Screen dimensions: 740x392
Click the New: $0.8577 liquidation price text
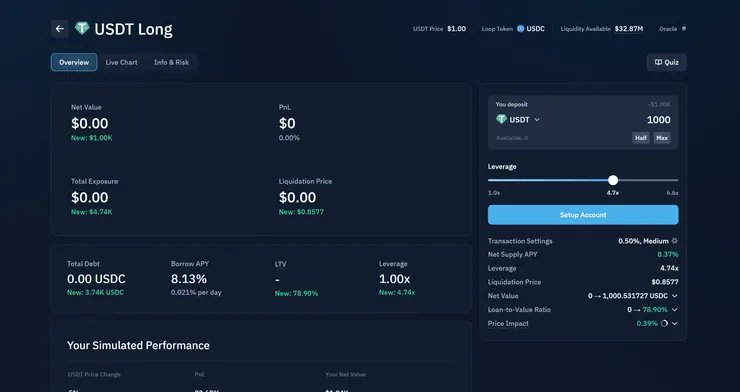301,212
